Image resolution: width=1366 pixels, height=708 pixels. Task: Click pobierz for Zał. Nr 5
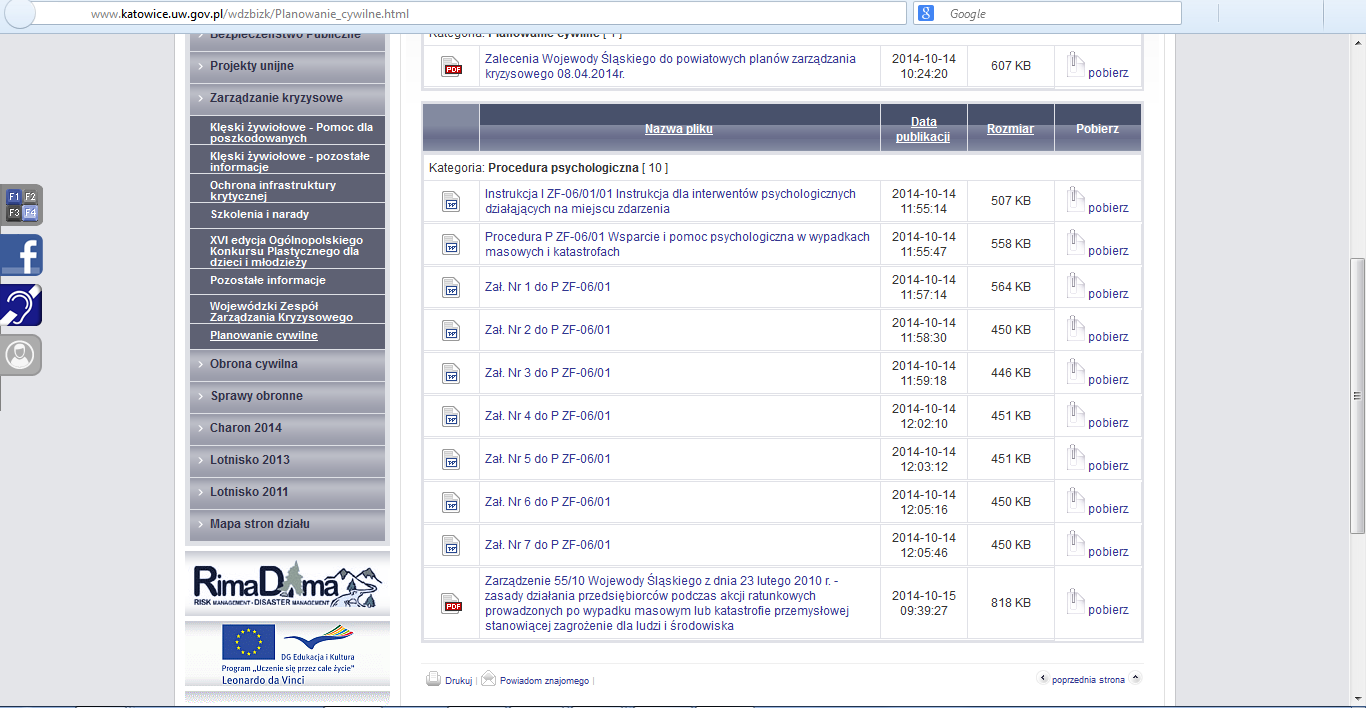pos(1108,466)
